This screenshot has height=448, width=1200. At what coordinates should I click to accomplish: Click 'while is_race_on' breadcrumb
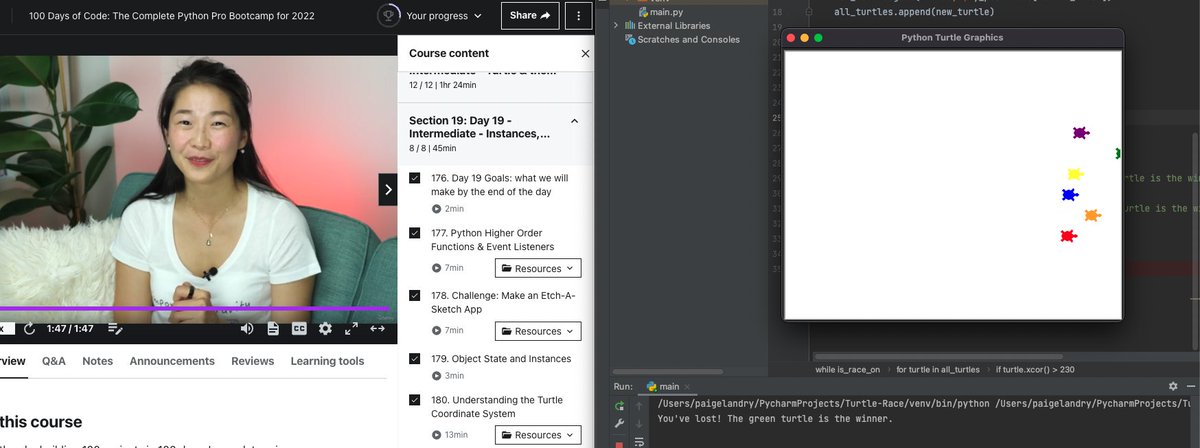click(847, 369)
